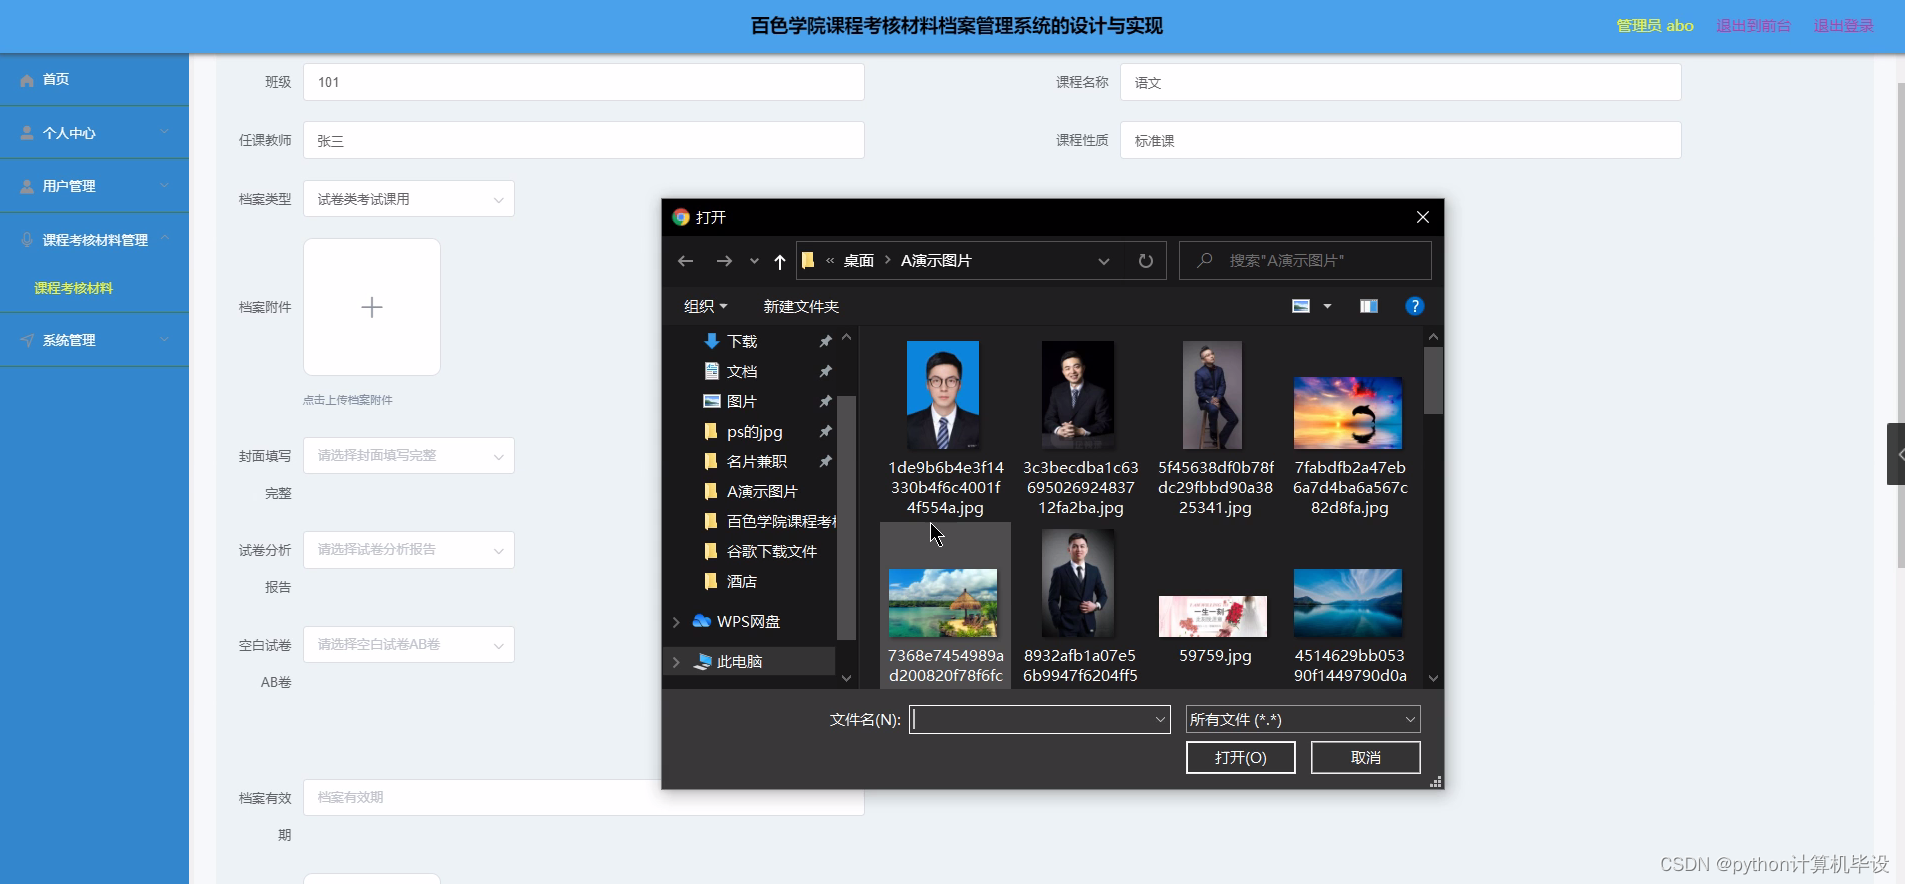Select 图片 in the navigation pane

click(742, 402)
